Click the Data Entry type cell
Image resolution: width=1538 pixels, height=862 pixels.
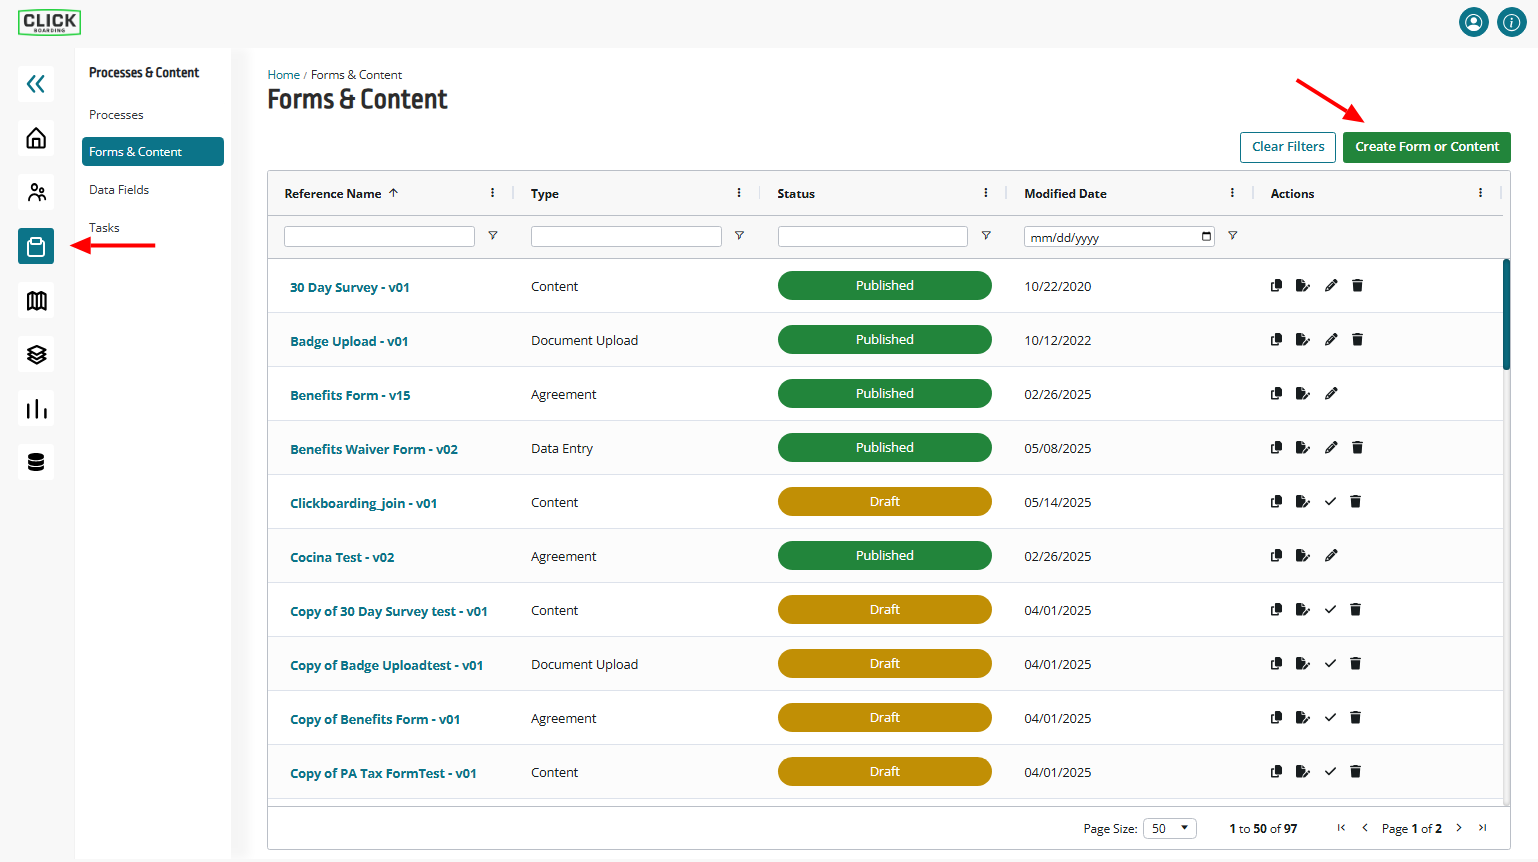(562, 449)
